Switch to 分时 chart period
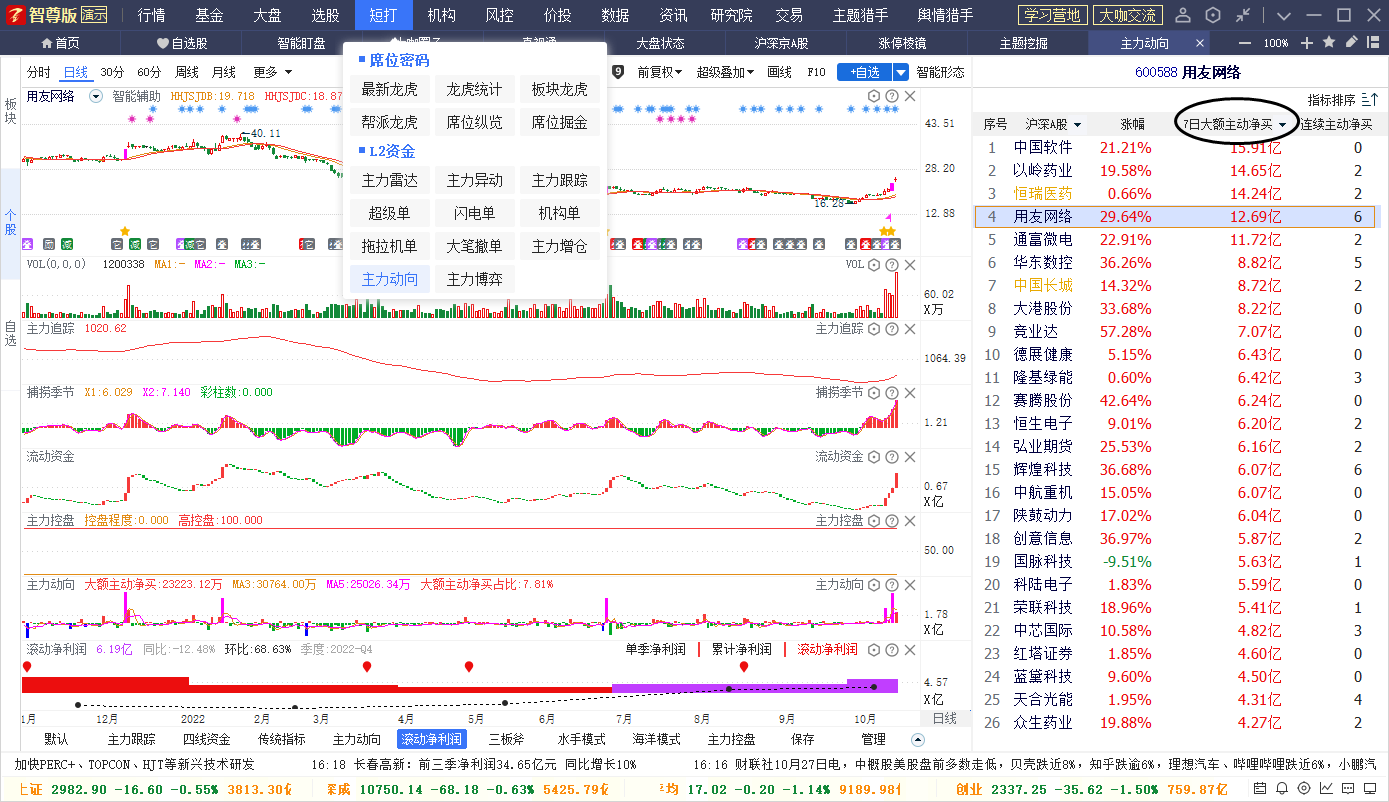Screen dimensions: 1389x802 (x=39, y=72)
